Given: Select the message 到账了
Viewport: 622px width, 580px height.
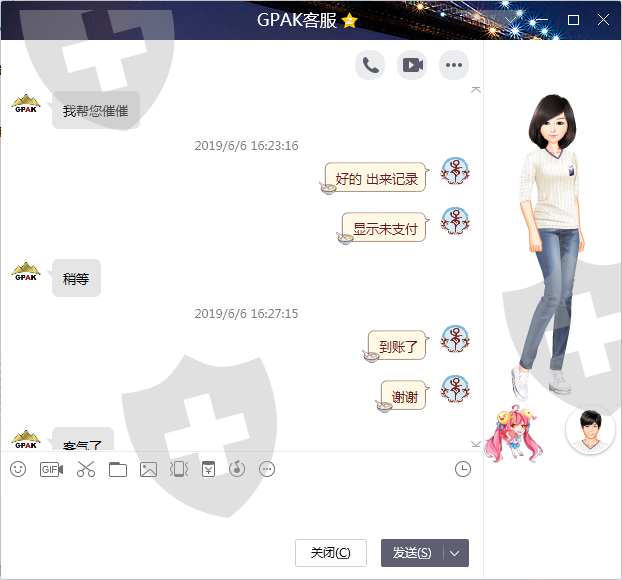Looking at the screenshot, I should point(398,347).
